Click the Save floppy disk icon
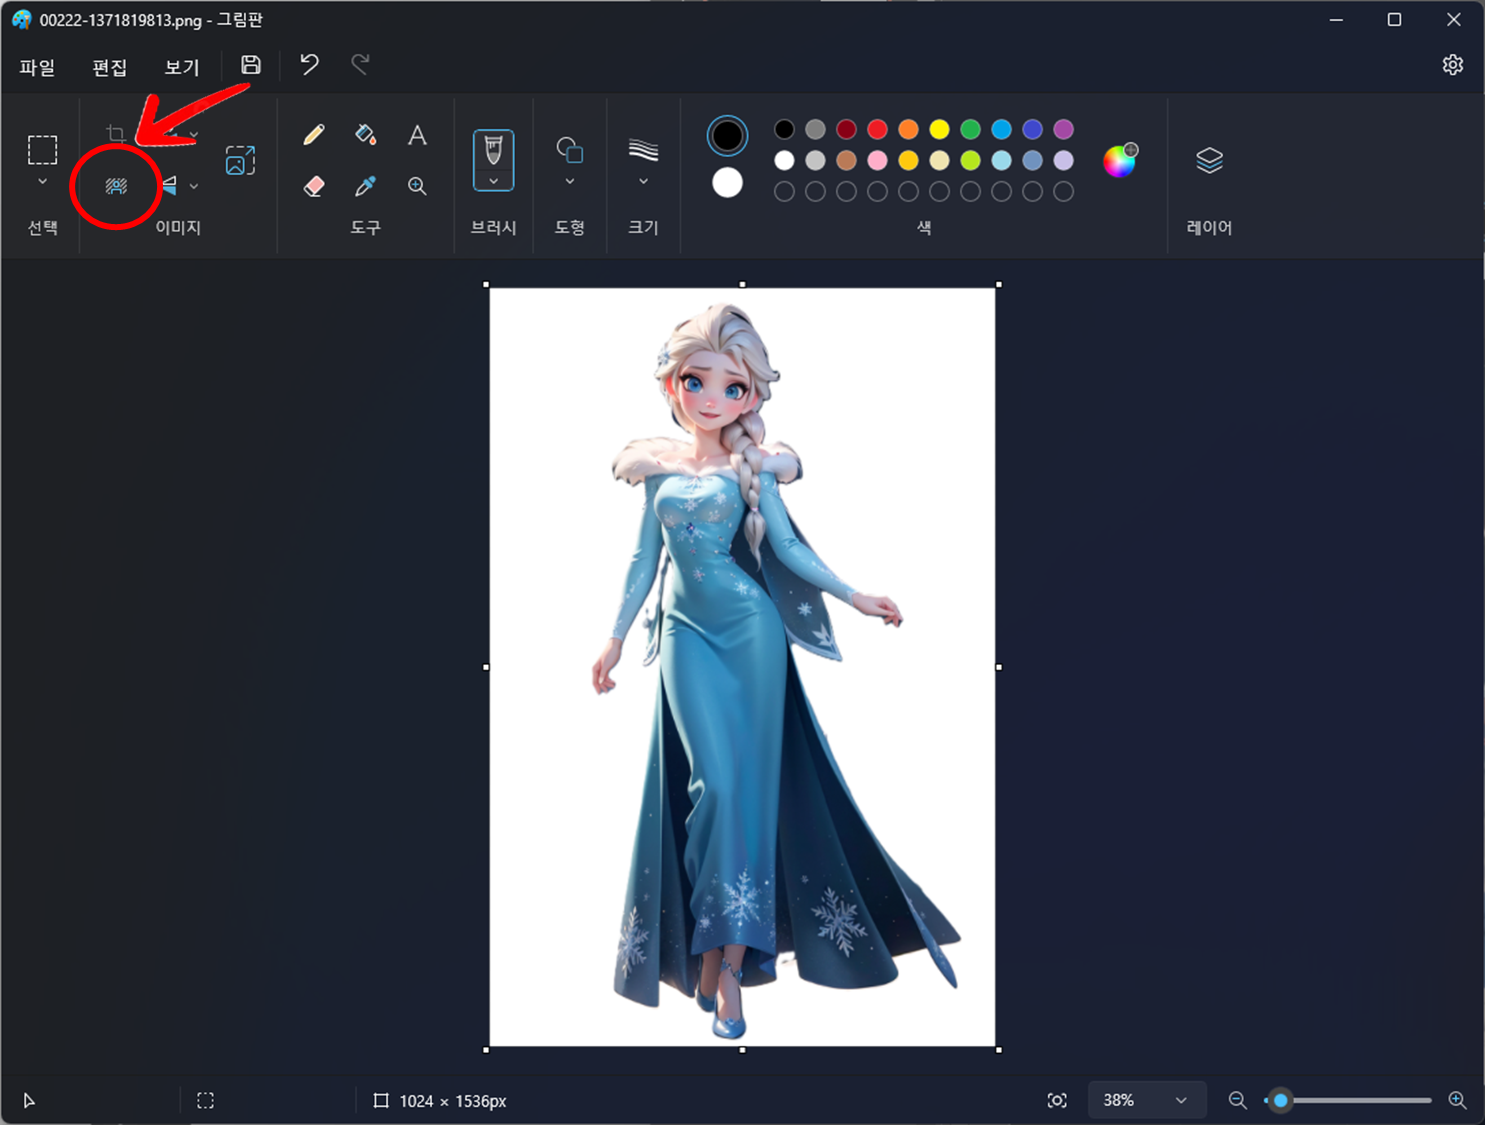This screenshot has width=1485, height=1125. click(x=251, y=65)
